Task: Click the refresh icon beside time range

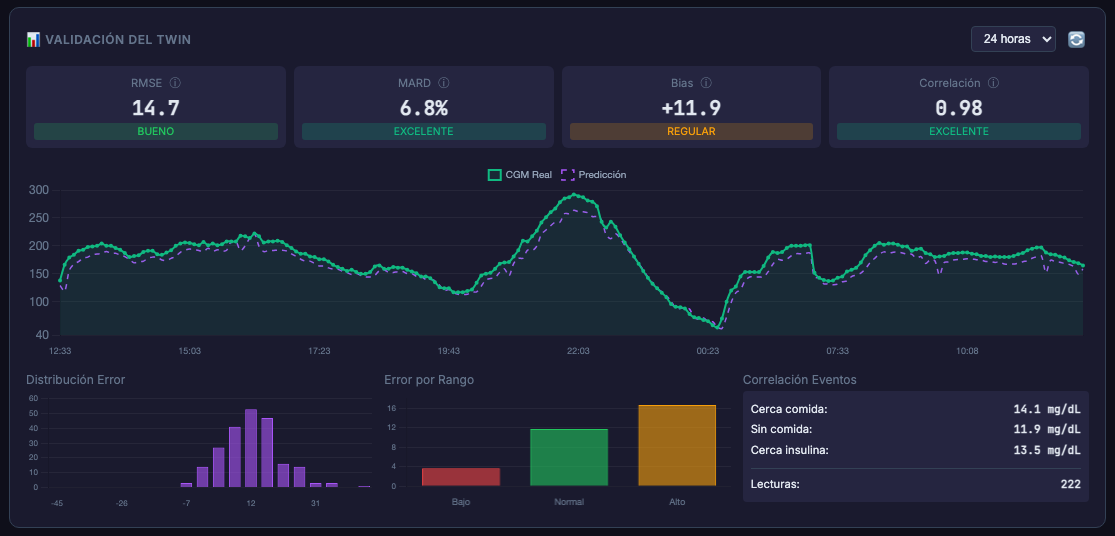Action: coord(1076,40)
